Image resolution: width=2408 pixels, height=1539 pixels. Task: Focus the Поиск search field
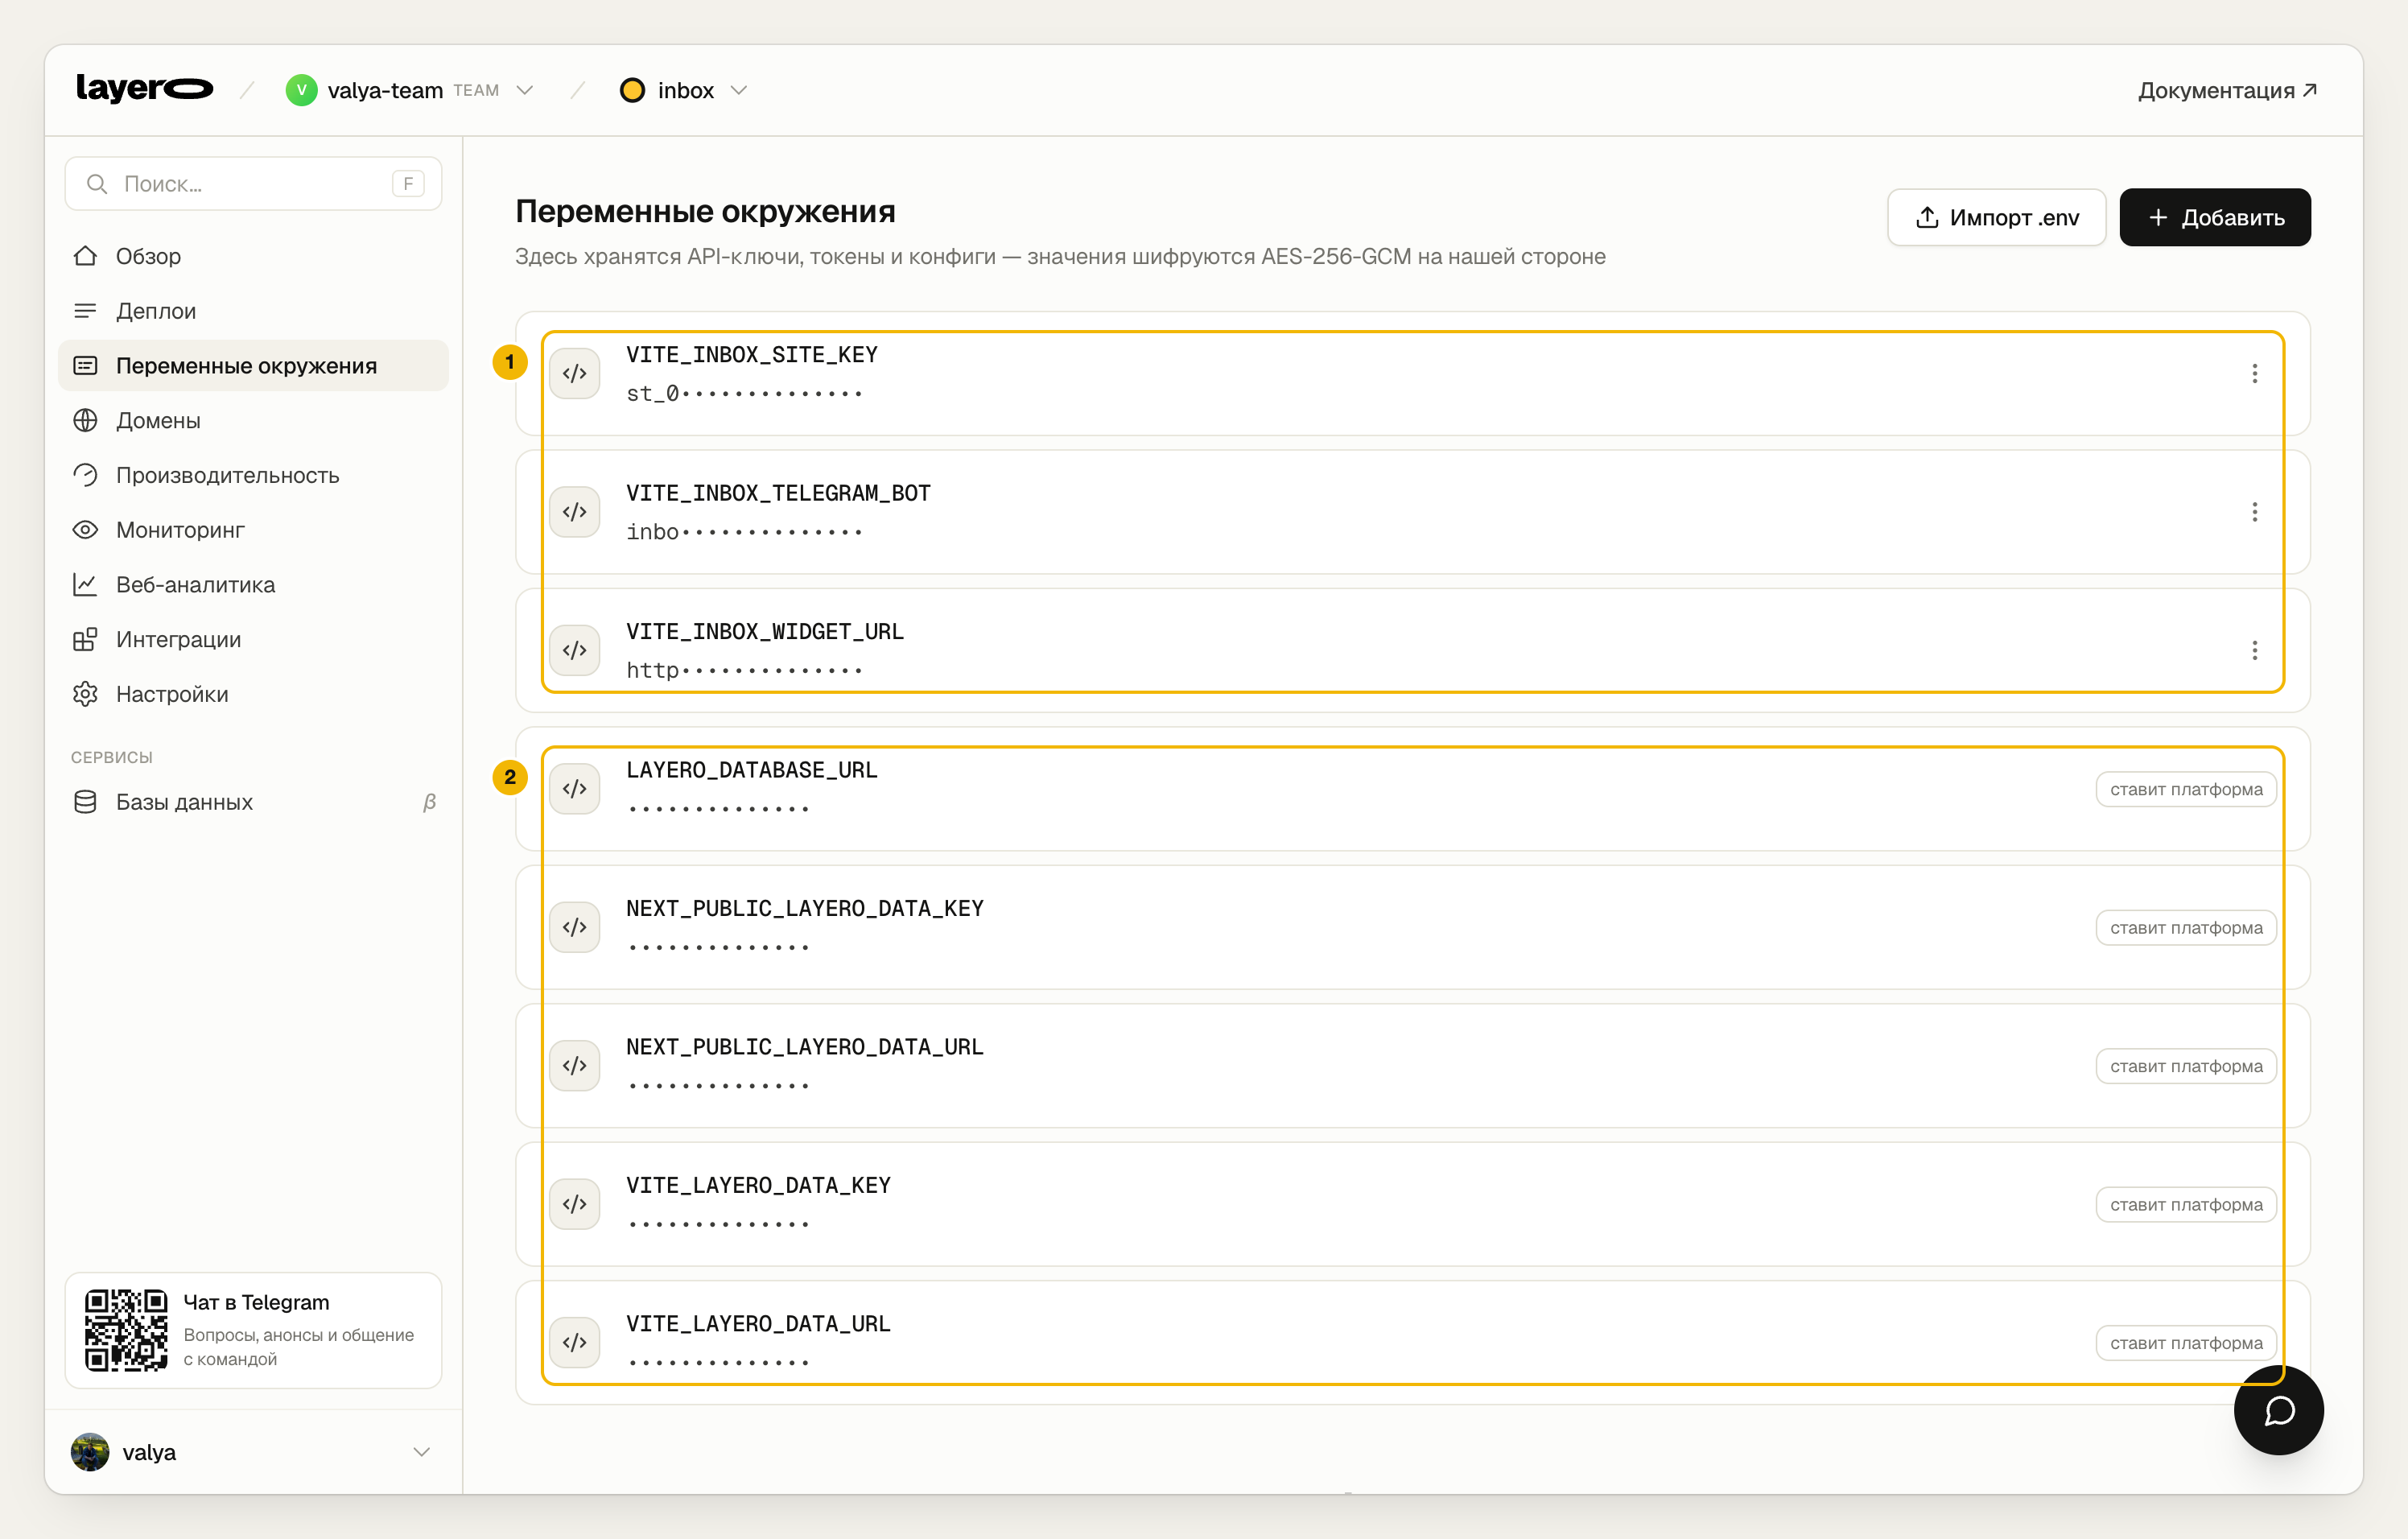pos(253,183)
